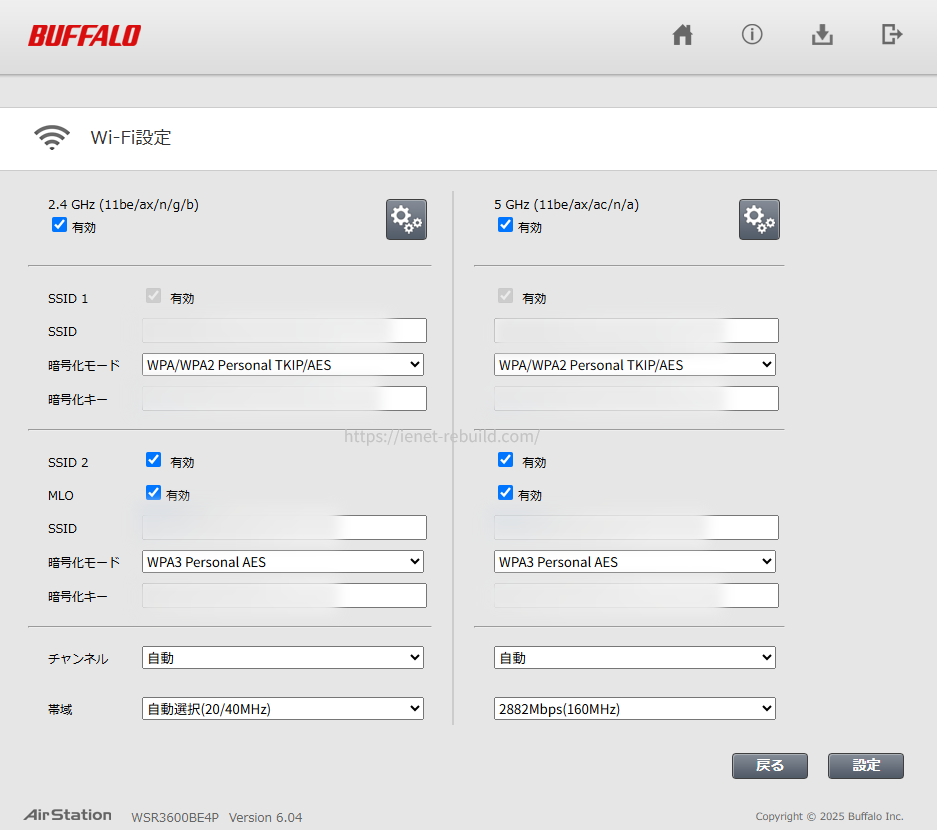The image size is (937, 830).
Task: Open 5 GHz channel dropdown
Action: (x=635, y=657)
